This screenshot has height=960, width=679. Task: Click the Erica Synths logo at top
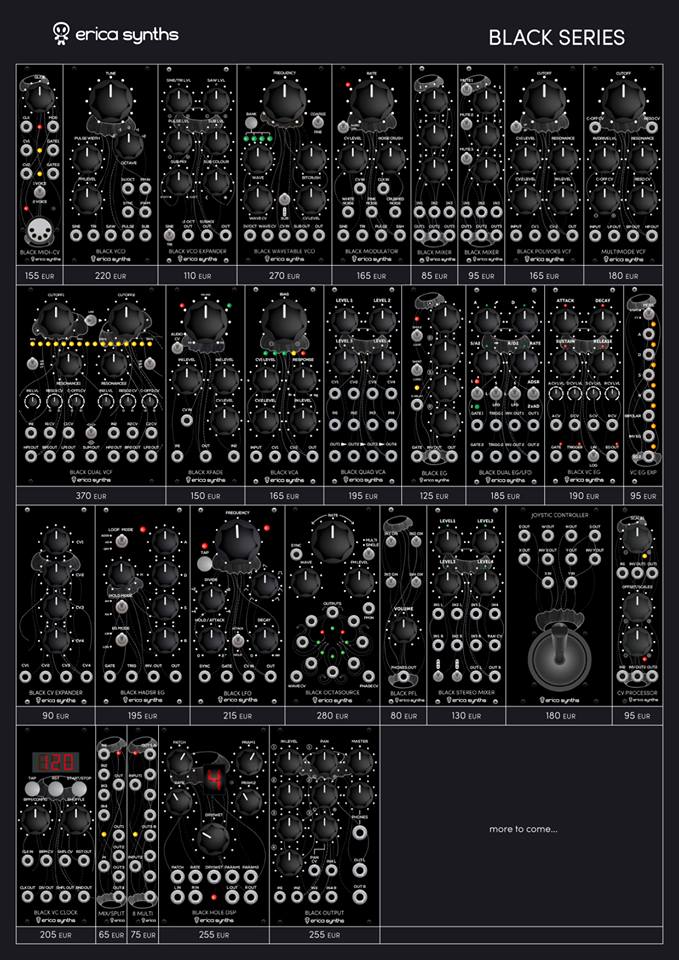(x=115, y=33)
